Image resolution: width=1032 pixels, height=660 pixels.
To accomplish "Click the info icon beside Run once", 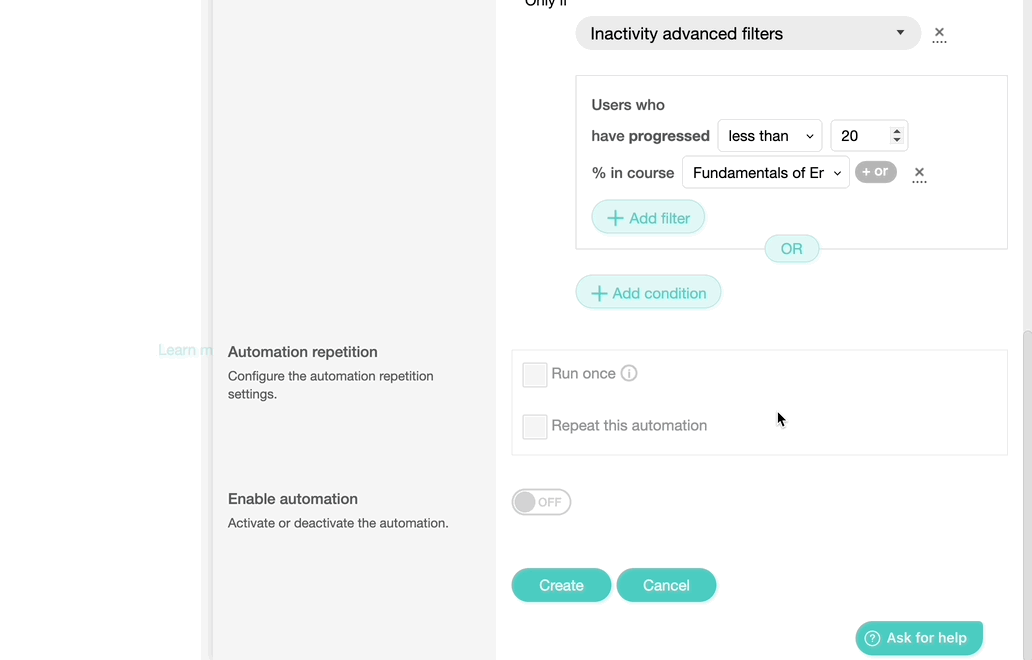I will point(629,373).
